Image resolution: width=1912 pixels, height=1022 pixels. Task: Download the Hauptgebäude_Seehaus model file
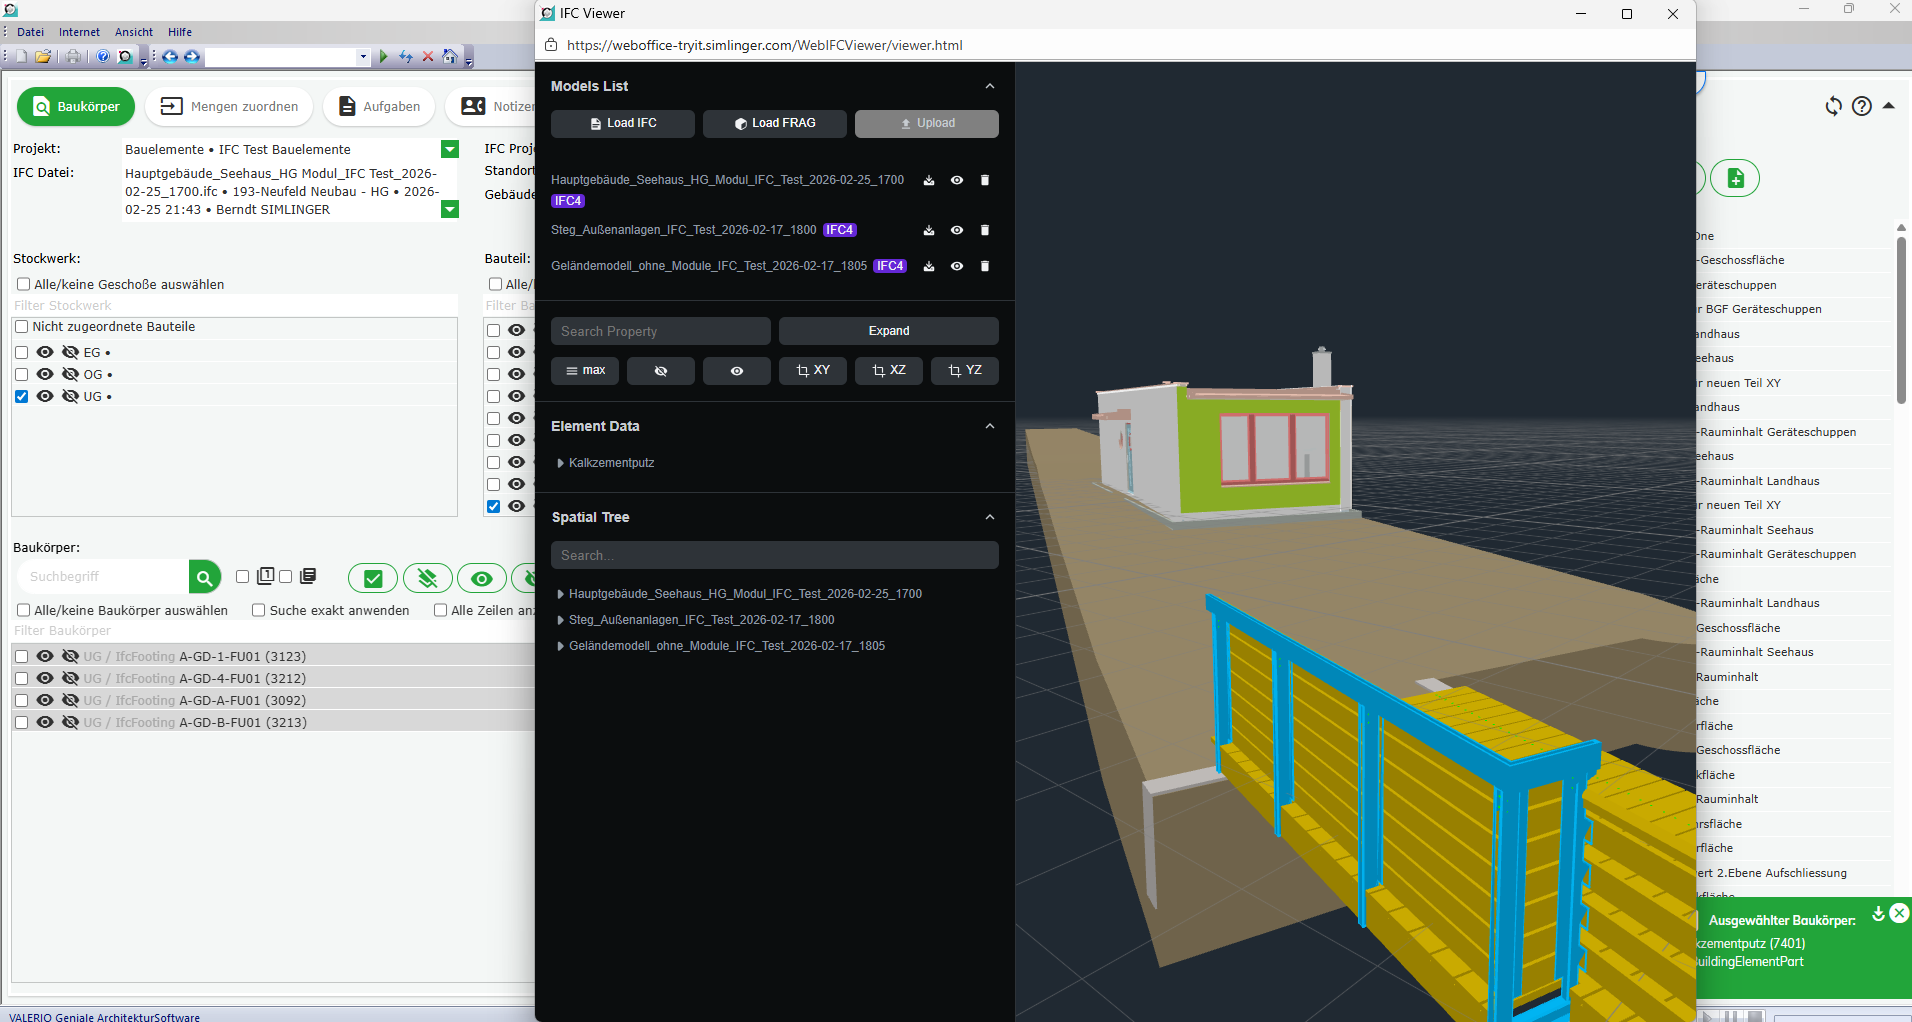click(929, 181)
